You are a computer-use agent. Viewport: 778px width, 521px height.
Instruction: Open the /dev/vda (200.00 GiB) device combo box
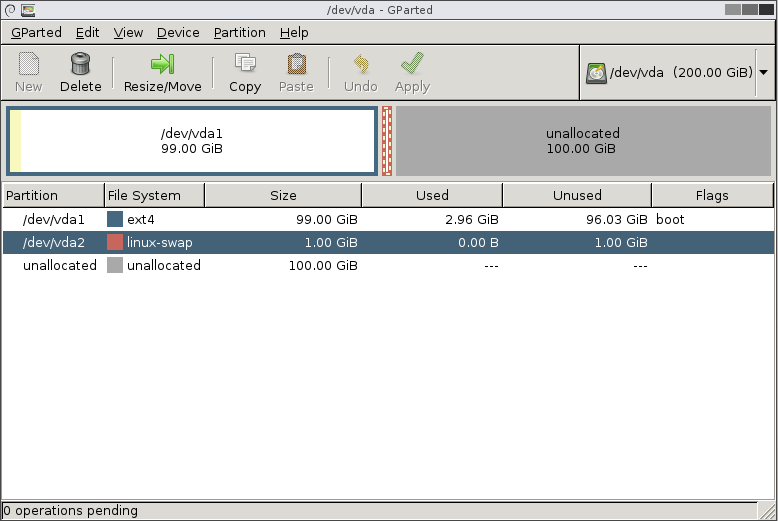pyautogui.click(x=677, y=72)
